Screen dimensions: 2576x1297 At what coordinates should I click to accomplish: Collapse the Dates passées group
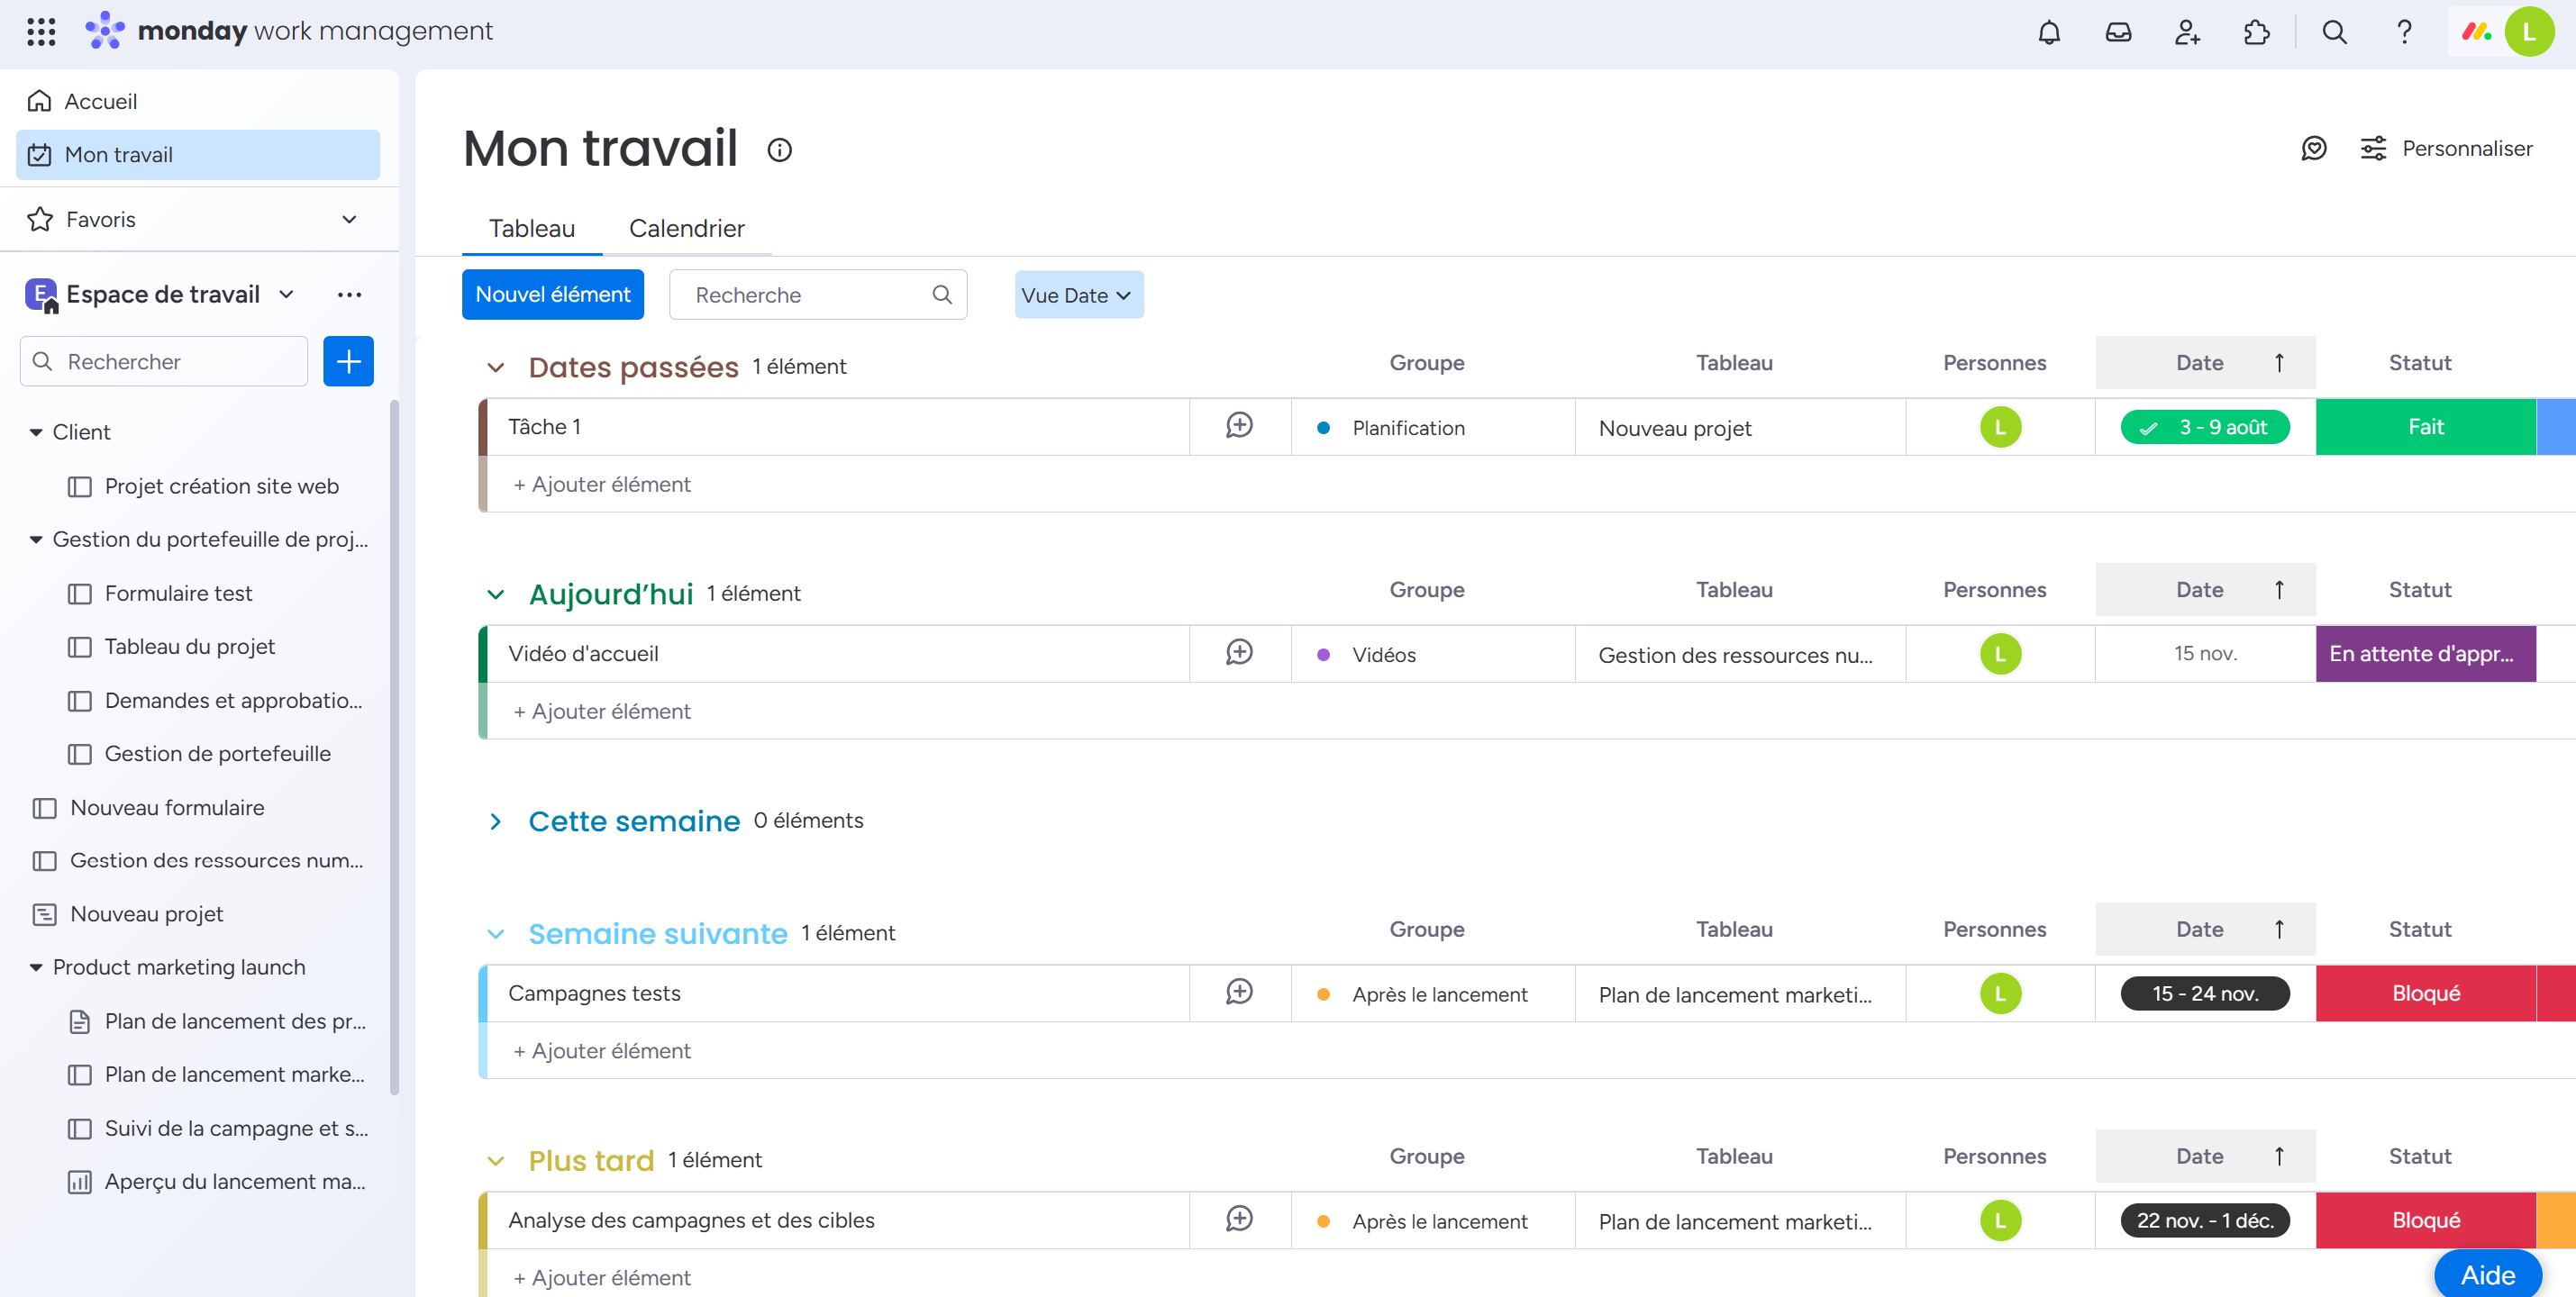click(x=495, y=367)
